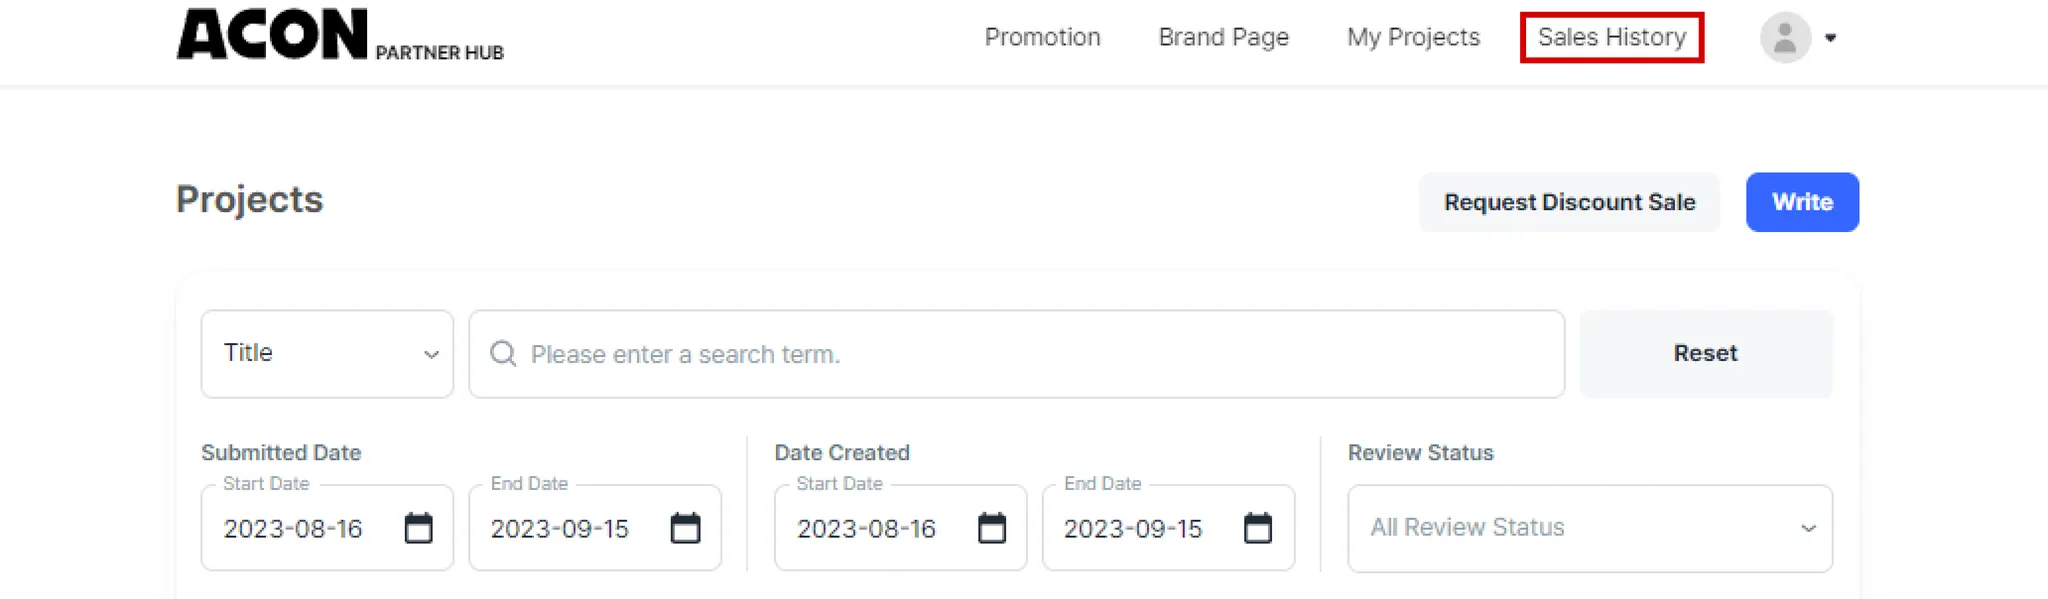2048x599 pixels.
Task: Open calendar for Date Created End Date
Action: tap(1257, 528)
